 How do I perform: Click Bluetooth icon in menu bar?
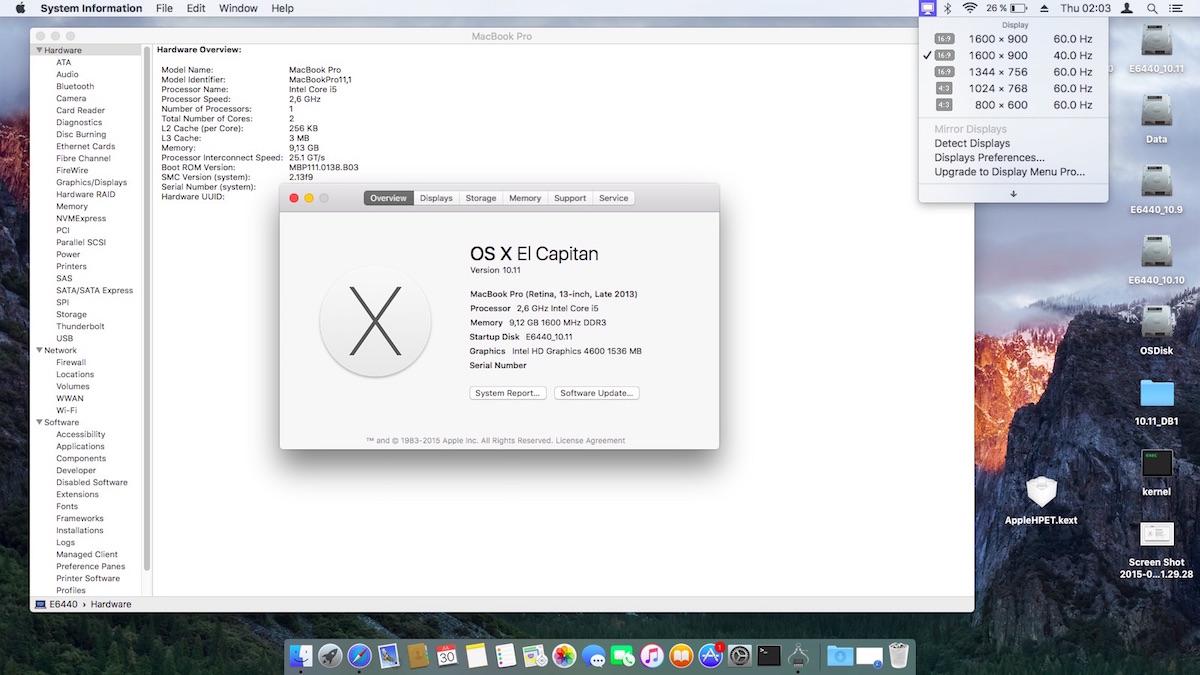[x=948, y=8]
